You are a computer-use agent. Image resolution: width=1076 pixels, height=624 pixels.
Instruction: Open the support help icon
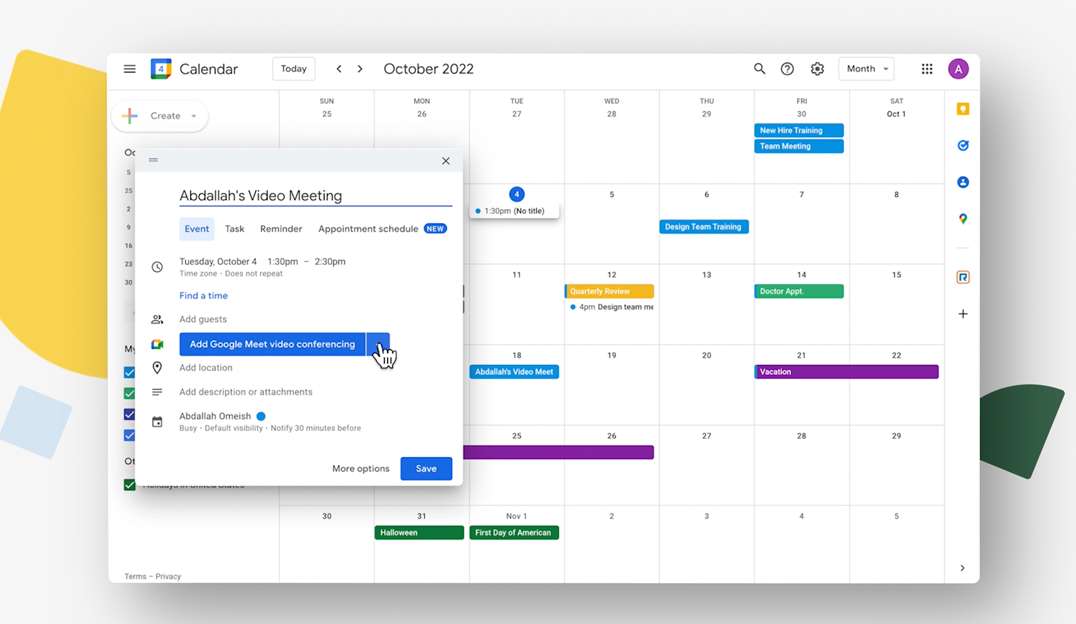click(787, 69)
